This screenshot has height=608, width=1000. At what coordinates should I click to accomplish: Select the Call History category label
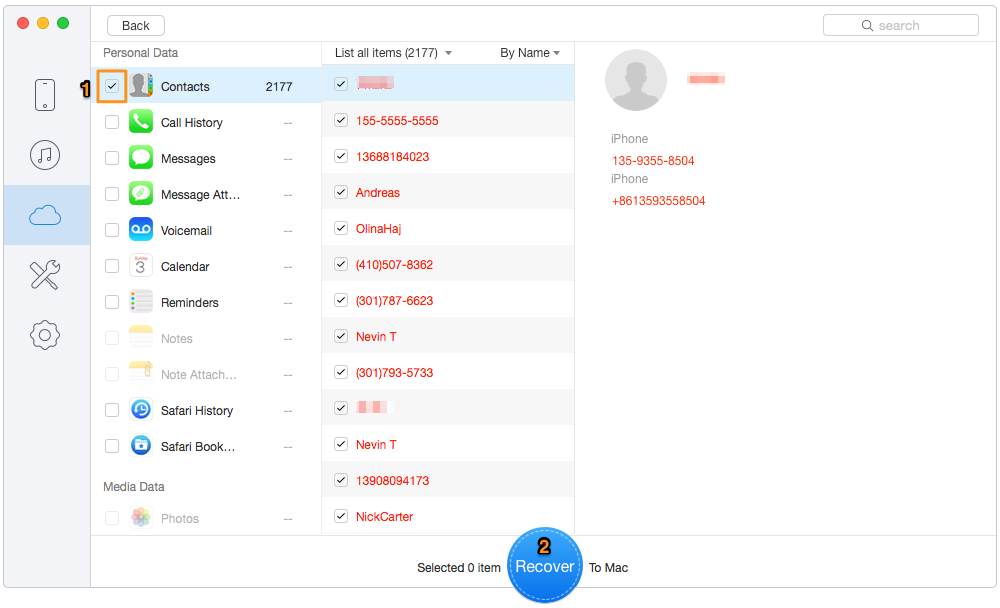click(x=191, y=122)
